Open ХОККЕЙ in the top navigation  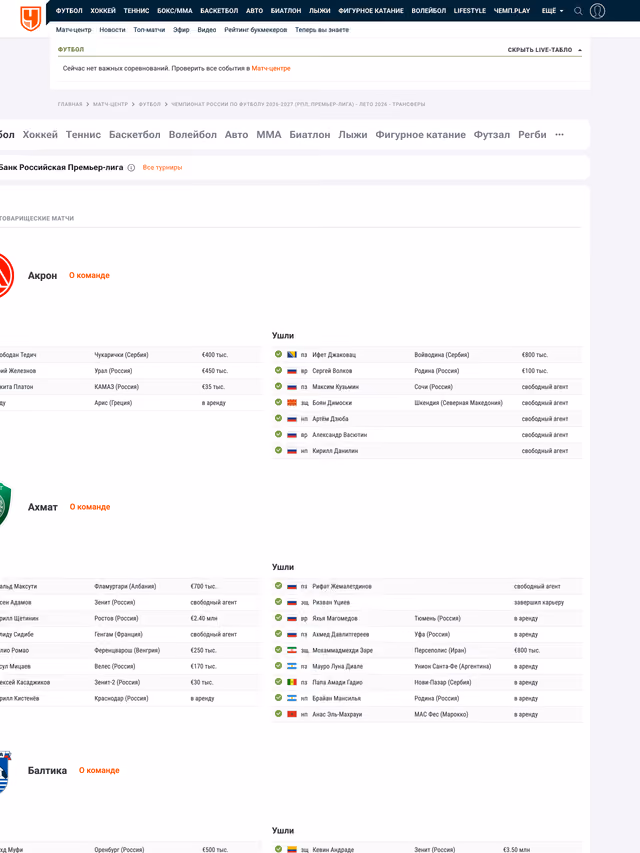[103, 11]
